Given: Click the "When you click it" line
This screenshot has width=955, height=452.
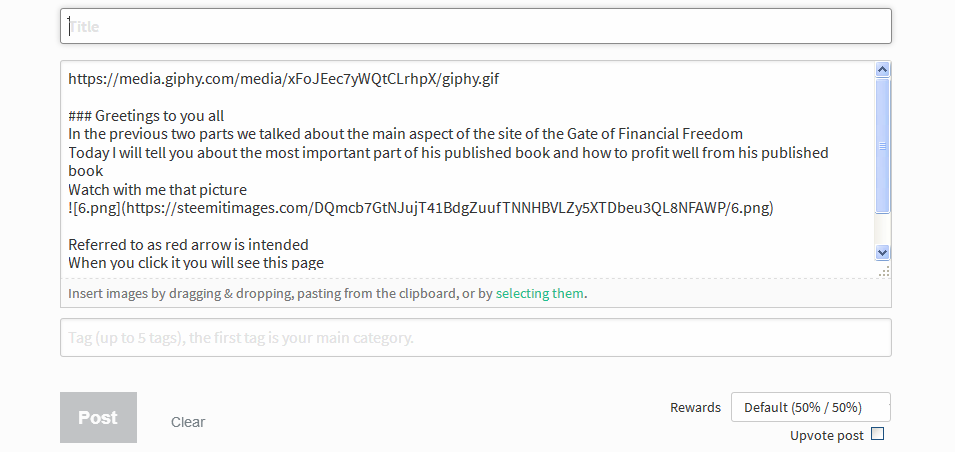Looking at the screenshot, I should pos(196,263).
